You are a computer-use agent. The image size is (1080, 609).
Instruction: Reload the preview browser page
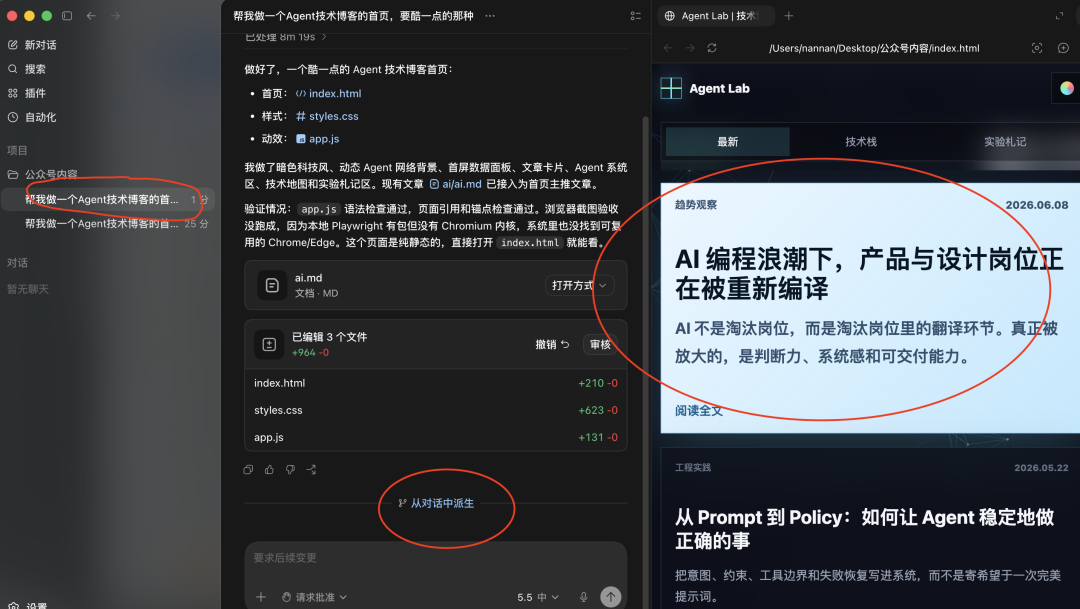pyautogui.click(x=712, y=48)
